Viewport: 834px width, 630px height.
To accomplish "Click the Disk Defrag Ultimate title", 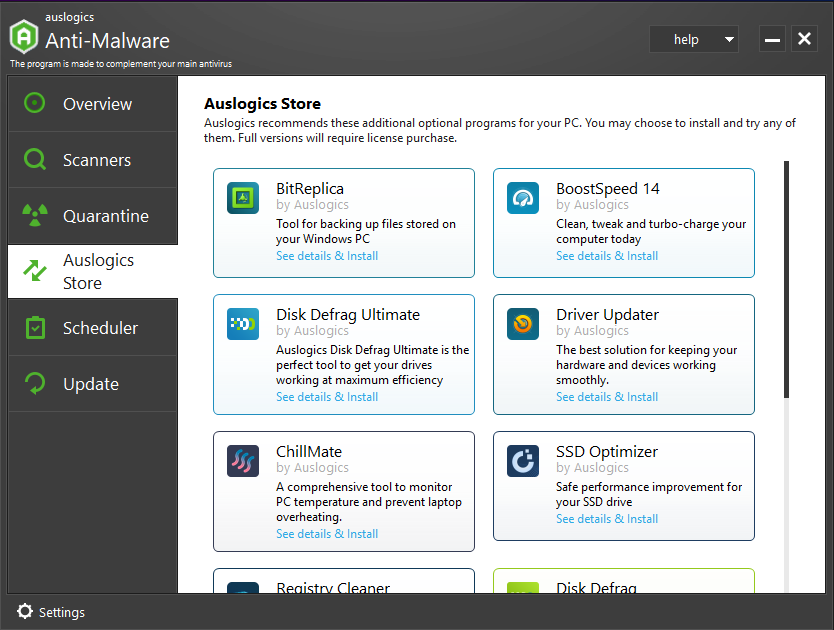I will [x=348, y=314].
